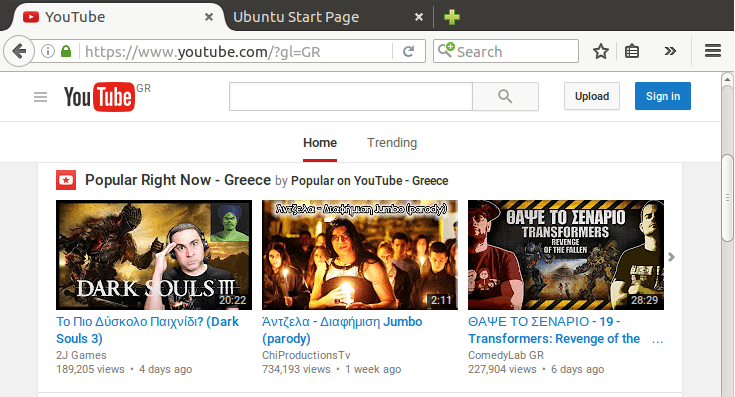Bookmark this page with star icon

[x=600, y=51]
